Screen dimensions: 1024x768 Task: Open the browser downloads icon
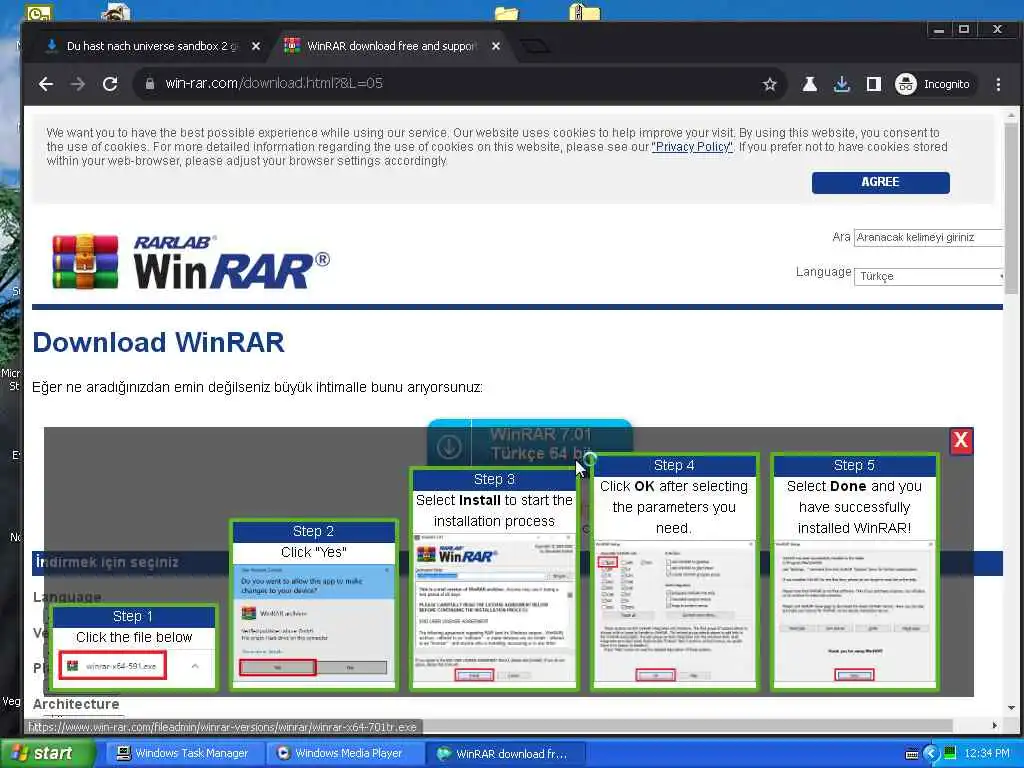pos(842,84)
